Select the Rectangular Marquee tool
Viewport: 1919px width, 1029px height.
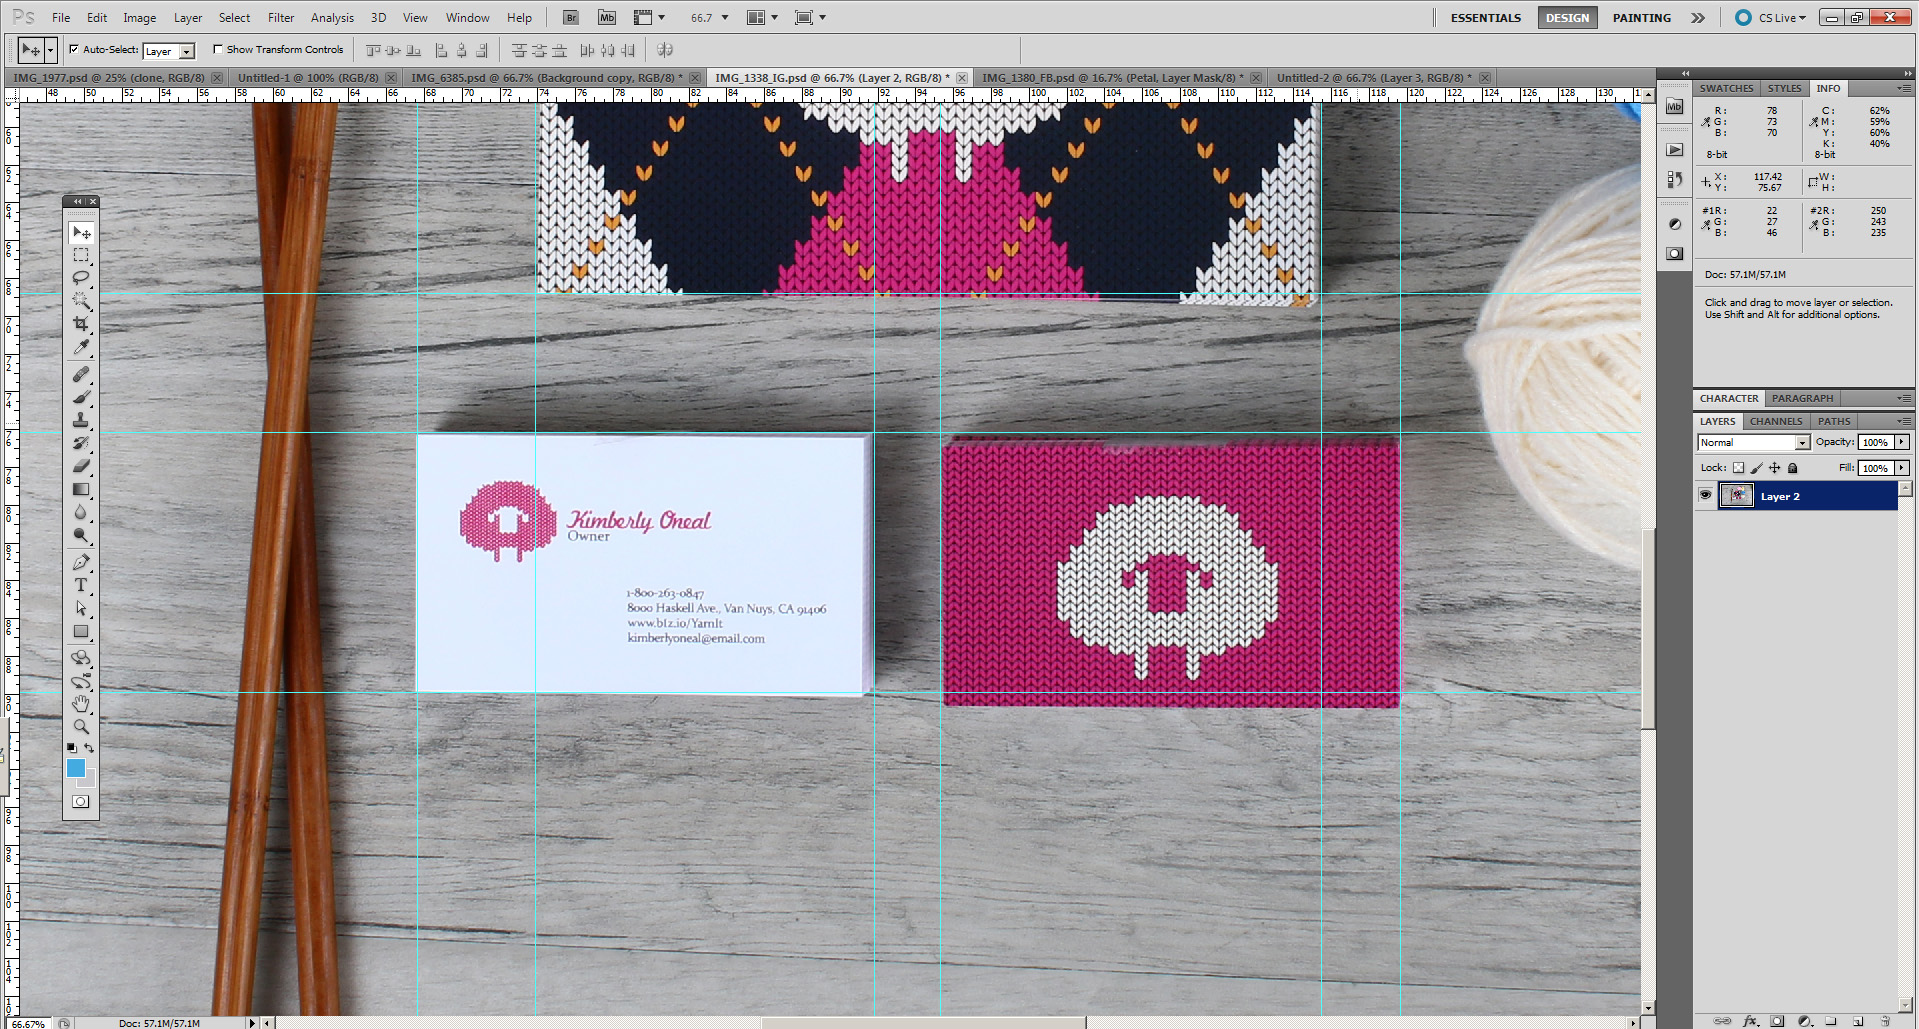click(81, 255)
